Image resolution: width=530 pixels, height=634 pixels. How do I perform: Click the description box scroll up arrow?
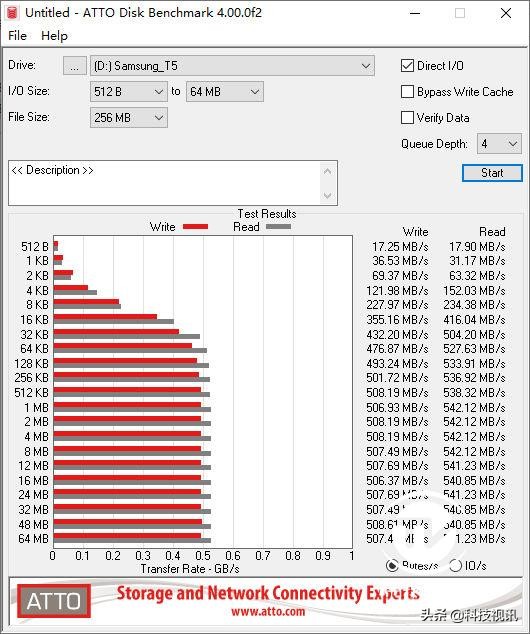tap(327, 171)
